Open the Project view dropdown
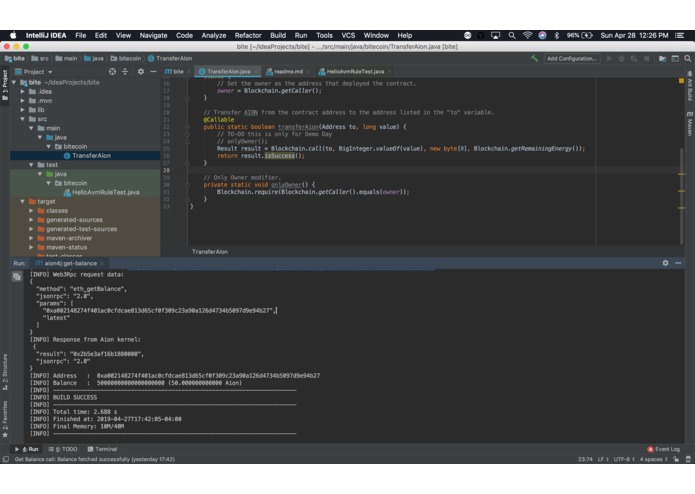Screen dimensions: 695x494 [34, 71]
